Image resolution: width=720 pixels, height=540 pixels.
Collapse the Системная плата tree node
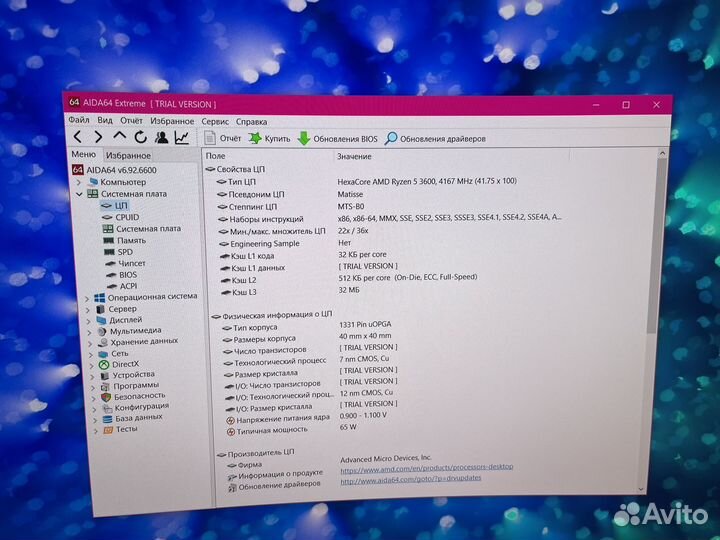tap(79, 194)
